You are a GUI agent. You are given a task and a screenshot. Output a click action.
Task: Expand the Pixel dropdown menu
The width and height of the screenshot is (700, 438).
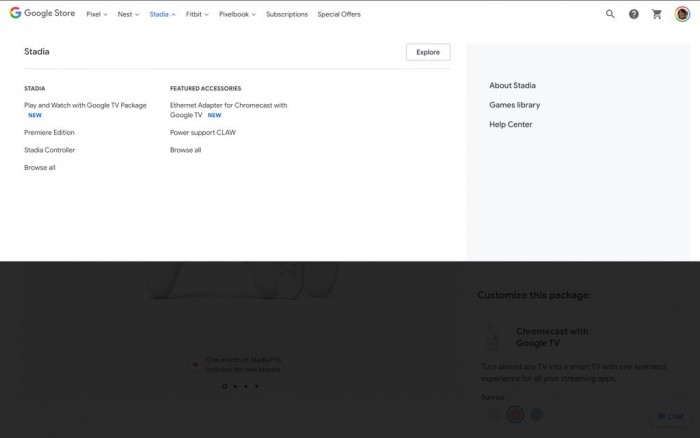pyautogui.click(x=97, y=15)
